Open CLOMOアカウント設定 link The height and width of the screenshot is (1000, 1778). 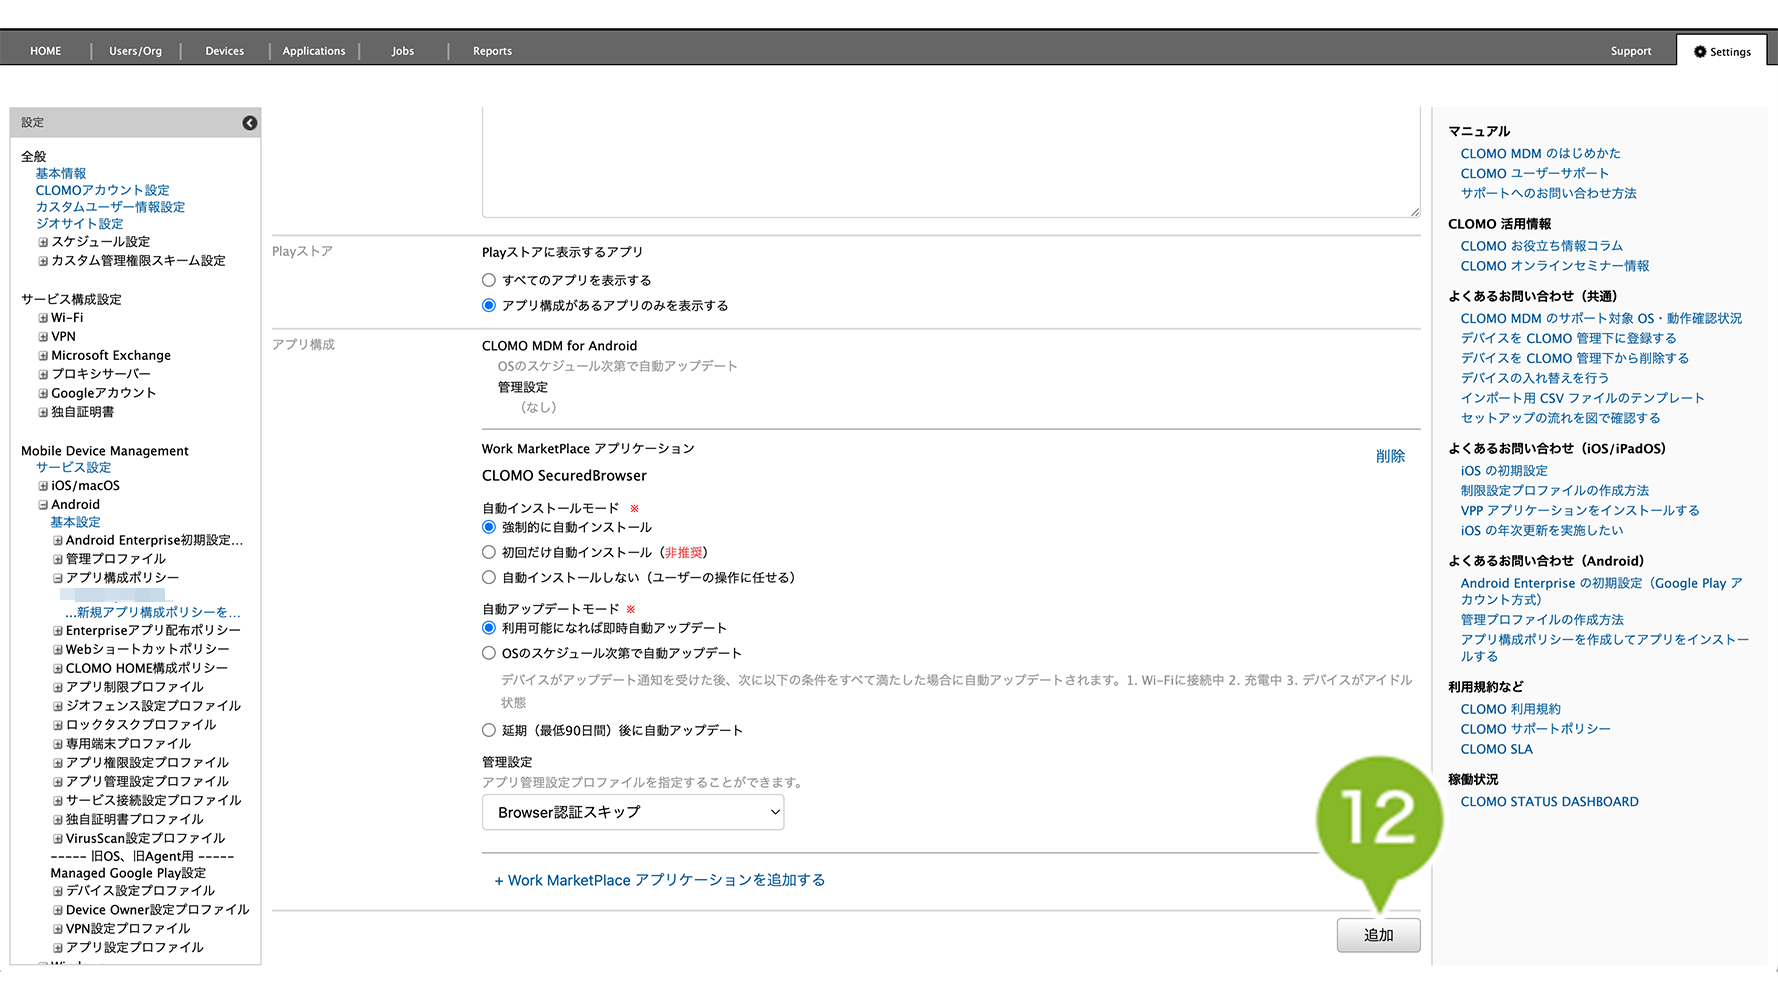[x=103, y=190]
